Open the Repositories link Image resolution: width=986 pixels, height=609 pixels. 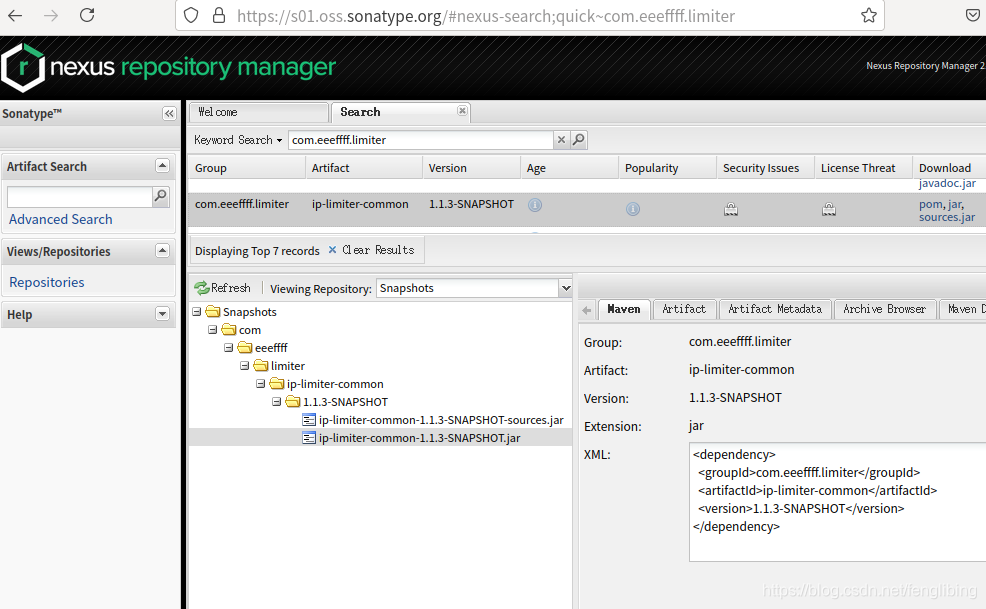47,282
